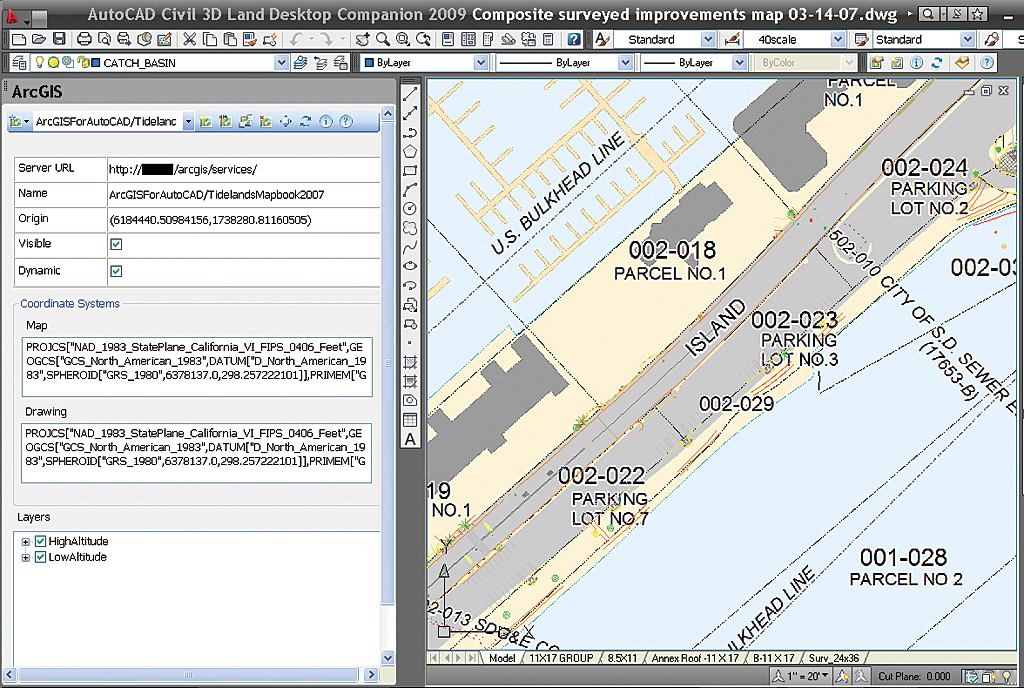Click the ArcGIS panel info icon

point(326,122)
